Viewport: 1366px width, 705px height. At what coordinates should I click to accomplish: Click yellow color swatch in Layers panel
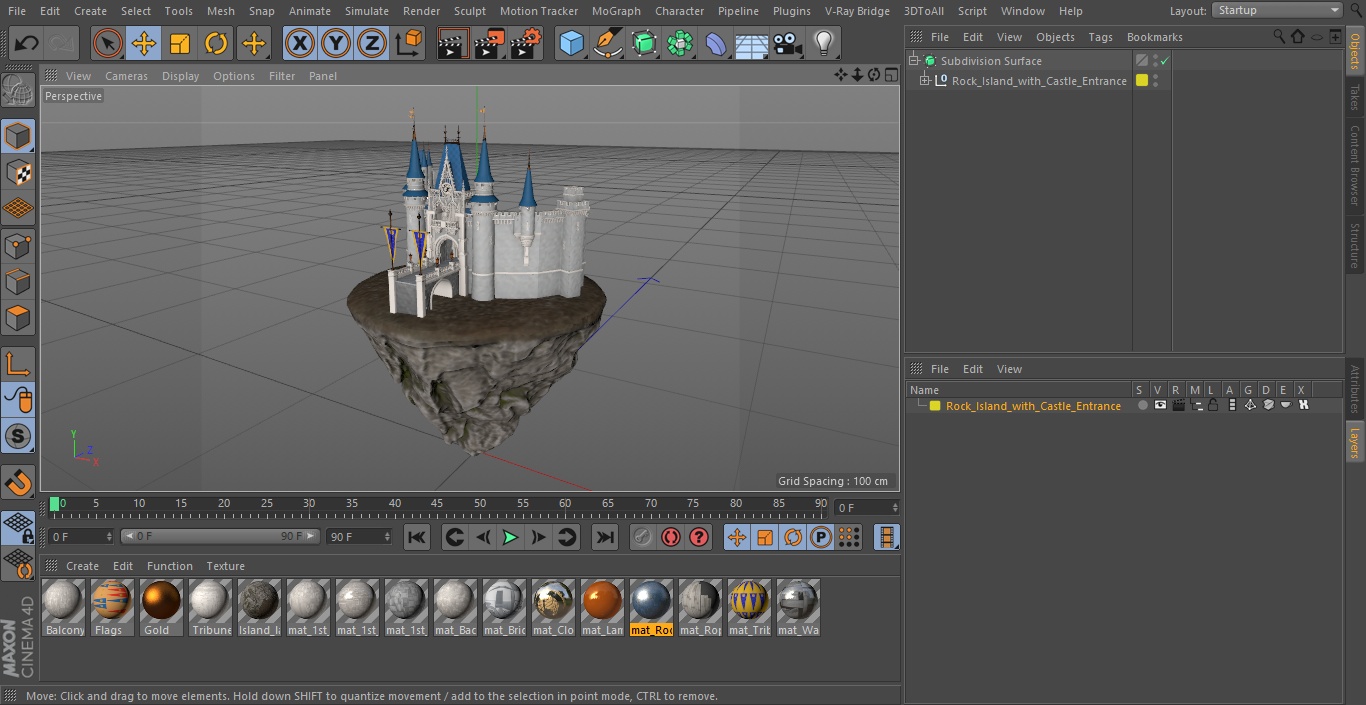[935, 406]
